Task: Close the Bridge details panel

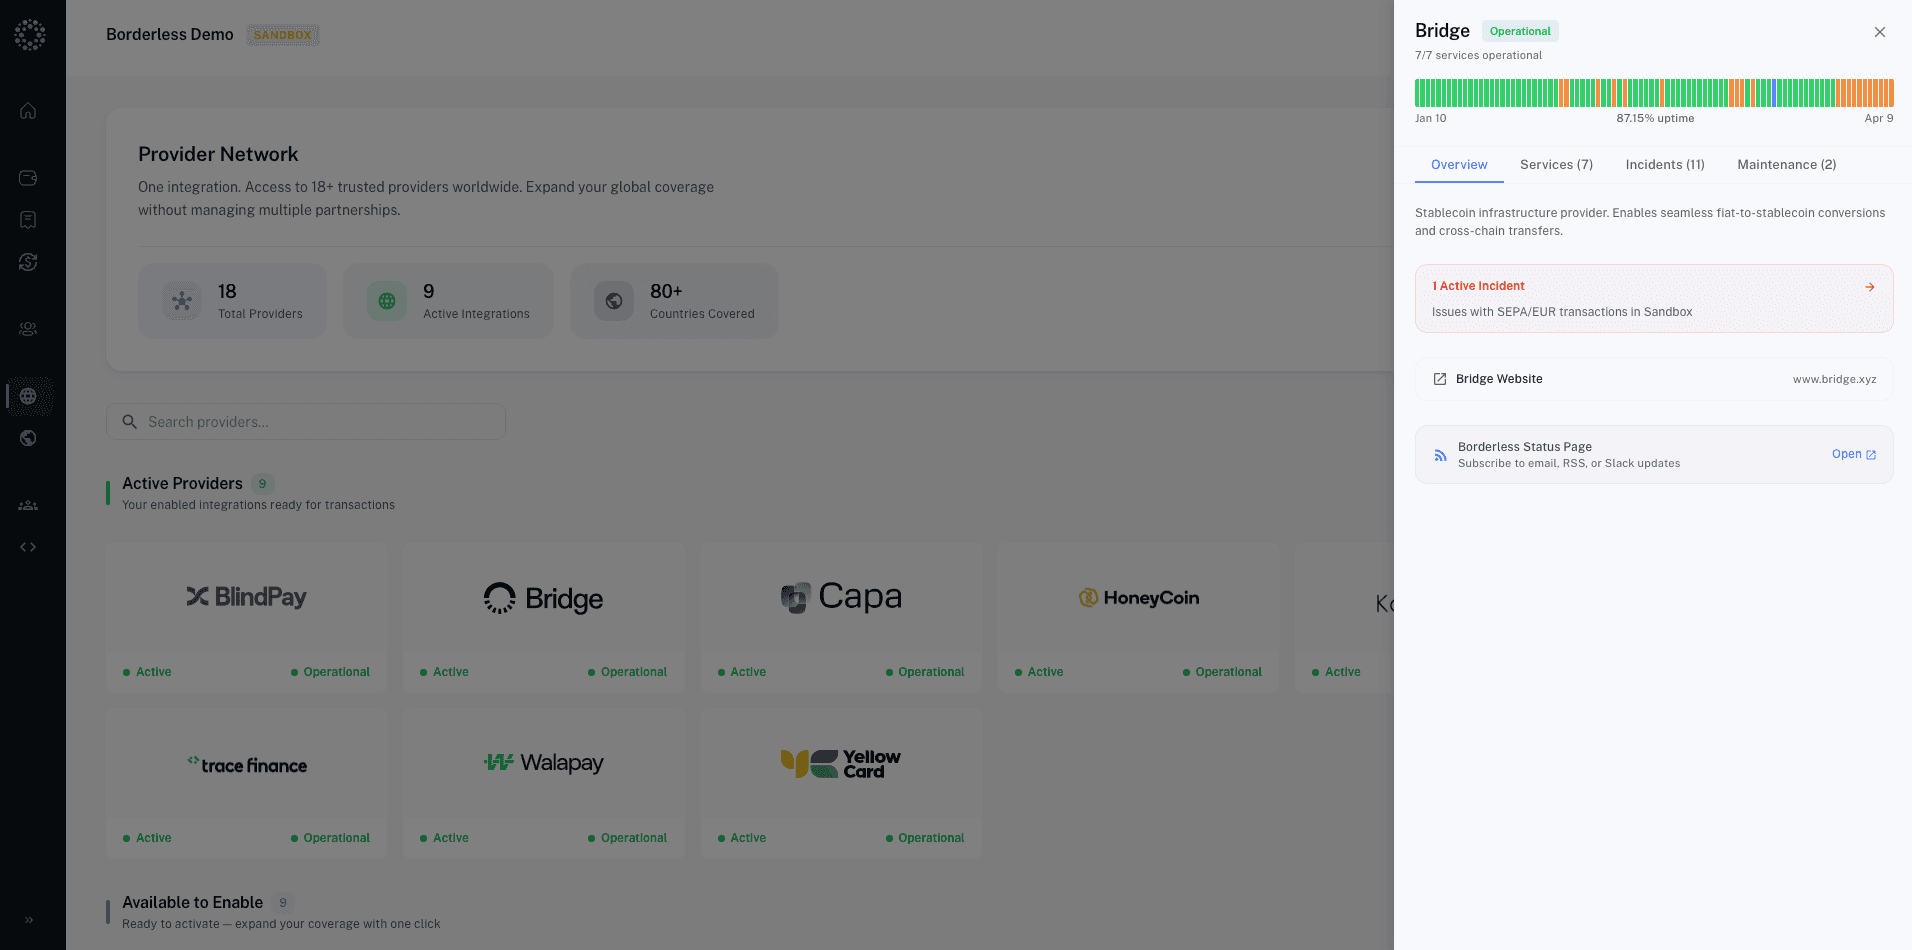Action: coord(1880,32)
